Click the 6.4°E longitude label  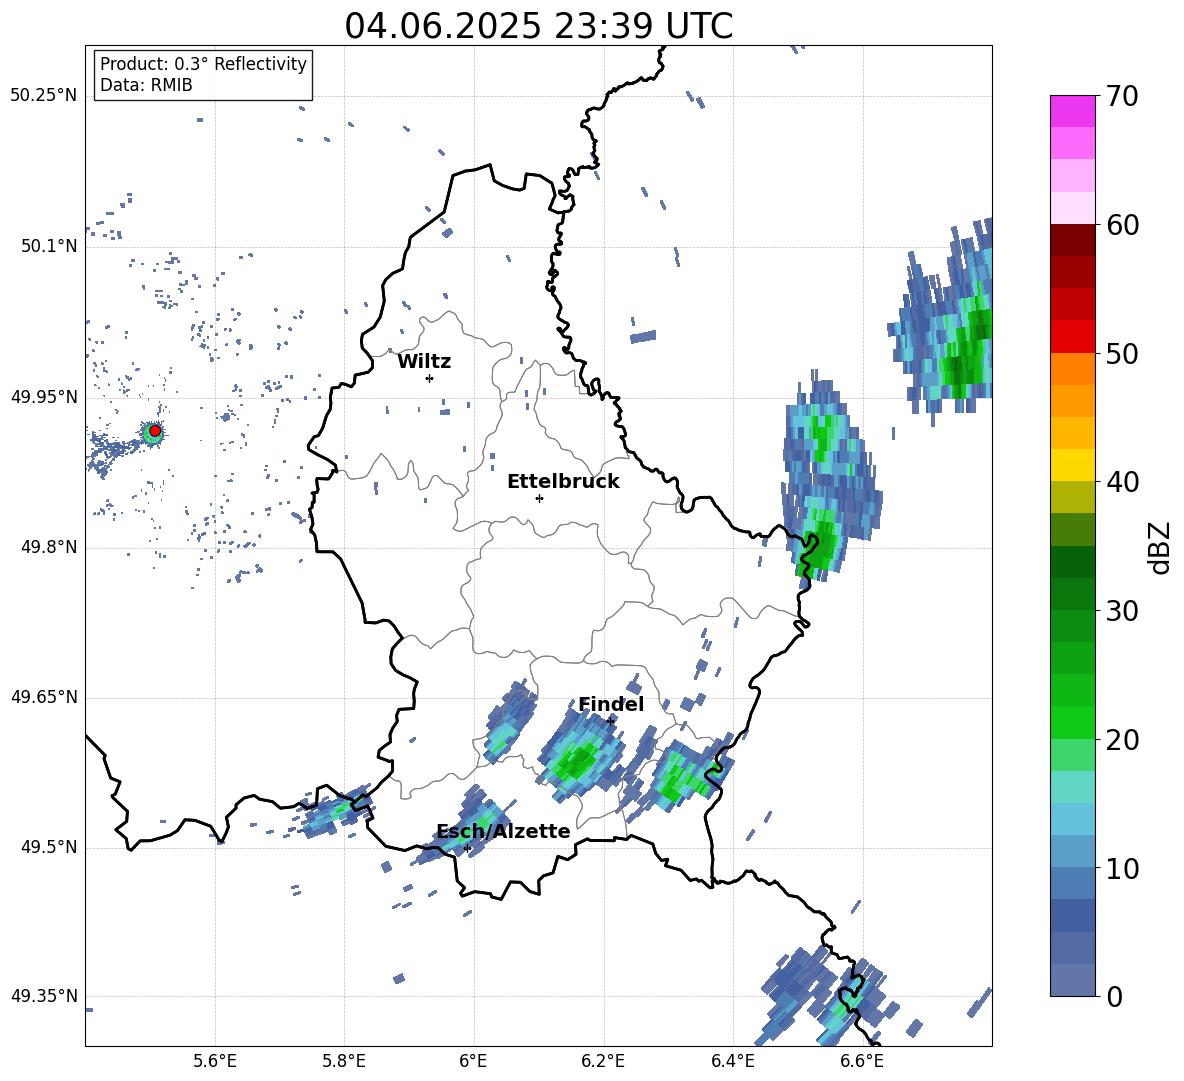(x=732, y=1061)
